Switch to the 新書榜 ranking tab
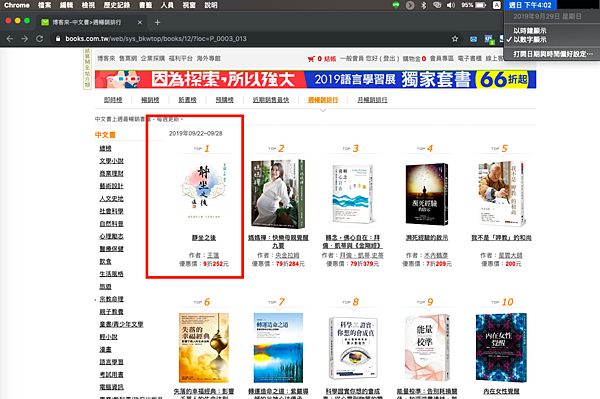 187,100
